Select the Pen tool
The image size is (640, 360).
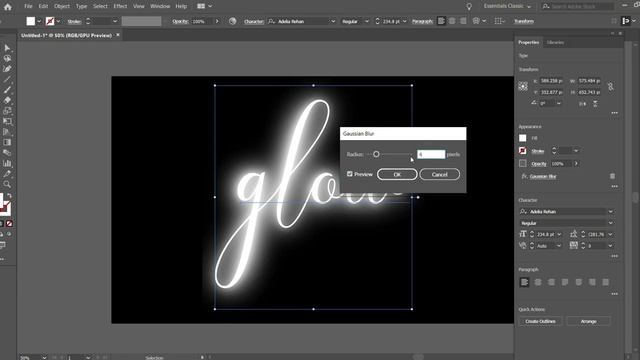tap(7, 69)
